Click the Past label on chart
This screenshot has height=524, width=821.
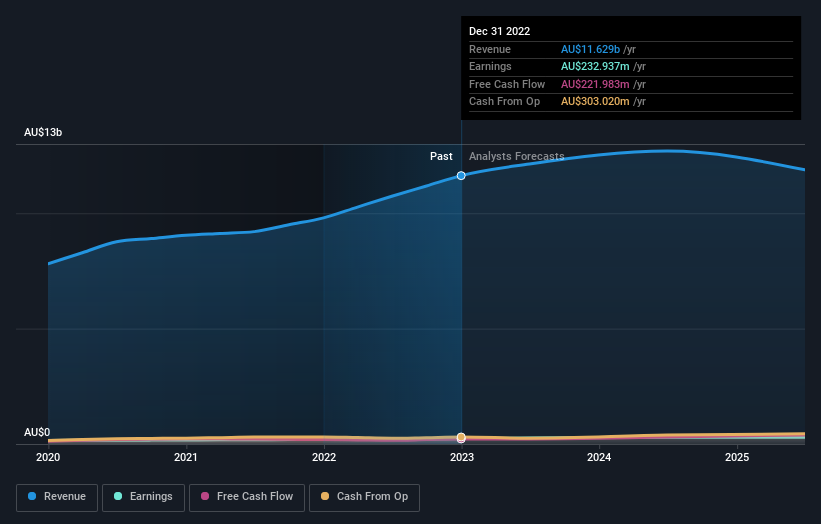point(441,156)
